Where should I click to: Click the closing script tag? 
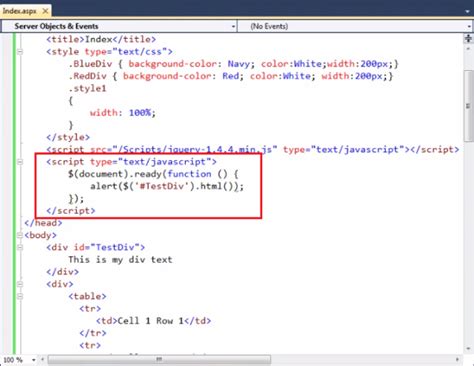coord(71,211)
